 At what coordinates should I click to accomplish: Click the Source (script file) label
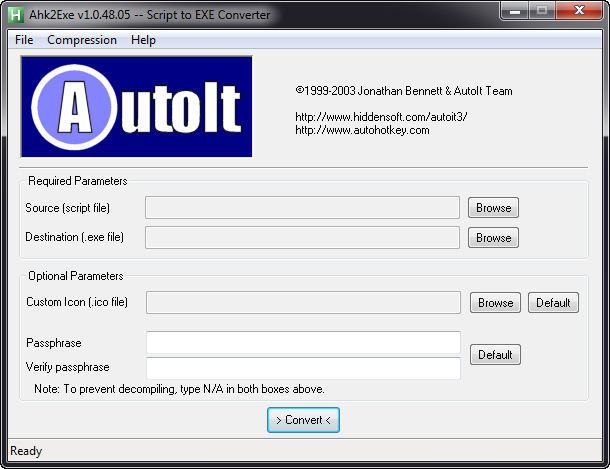pos(68,208)
